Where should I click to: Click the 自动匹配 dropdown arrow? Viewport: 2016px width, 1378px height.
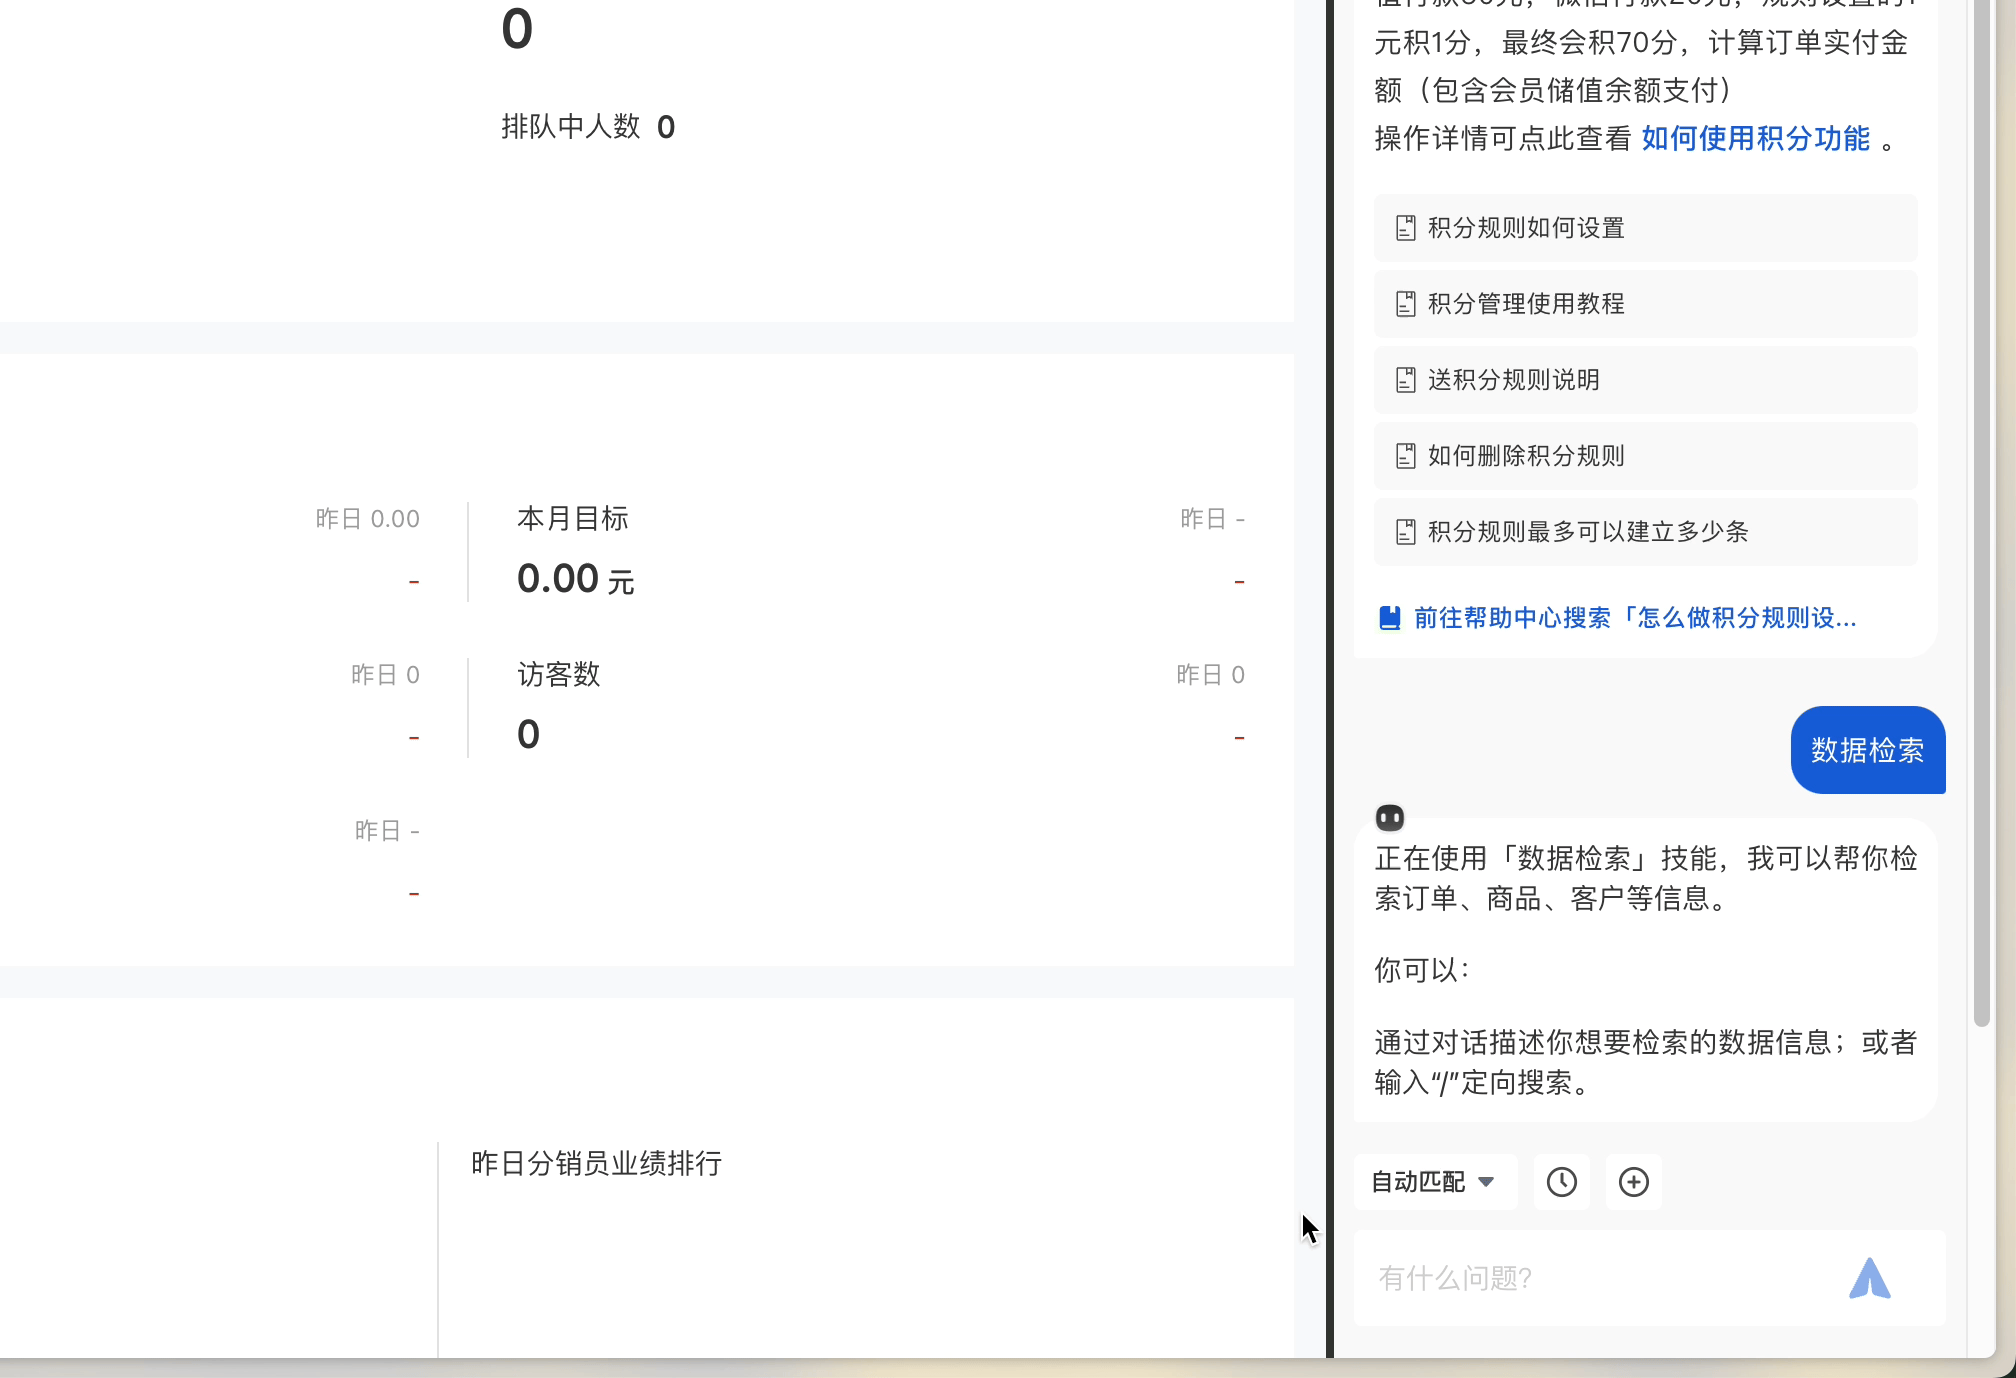[x=1486, y=1182]
